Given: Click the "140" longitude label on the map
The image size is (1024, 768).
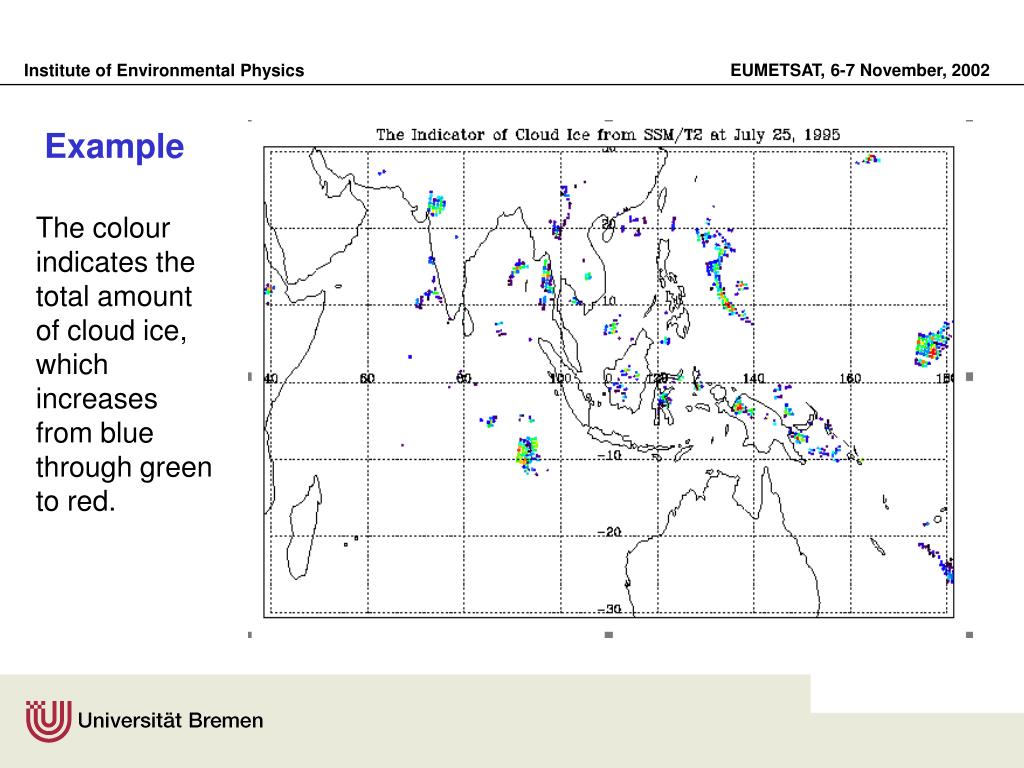Looking at the screenshot, I should click(754, 378).
